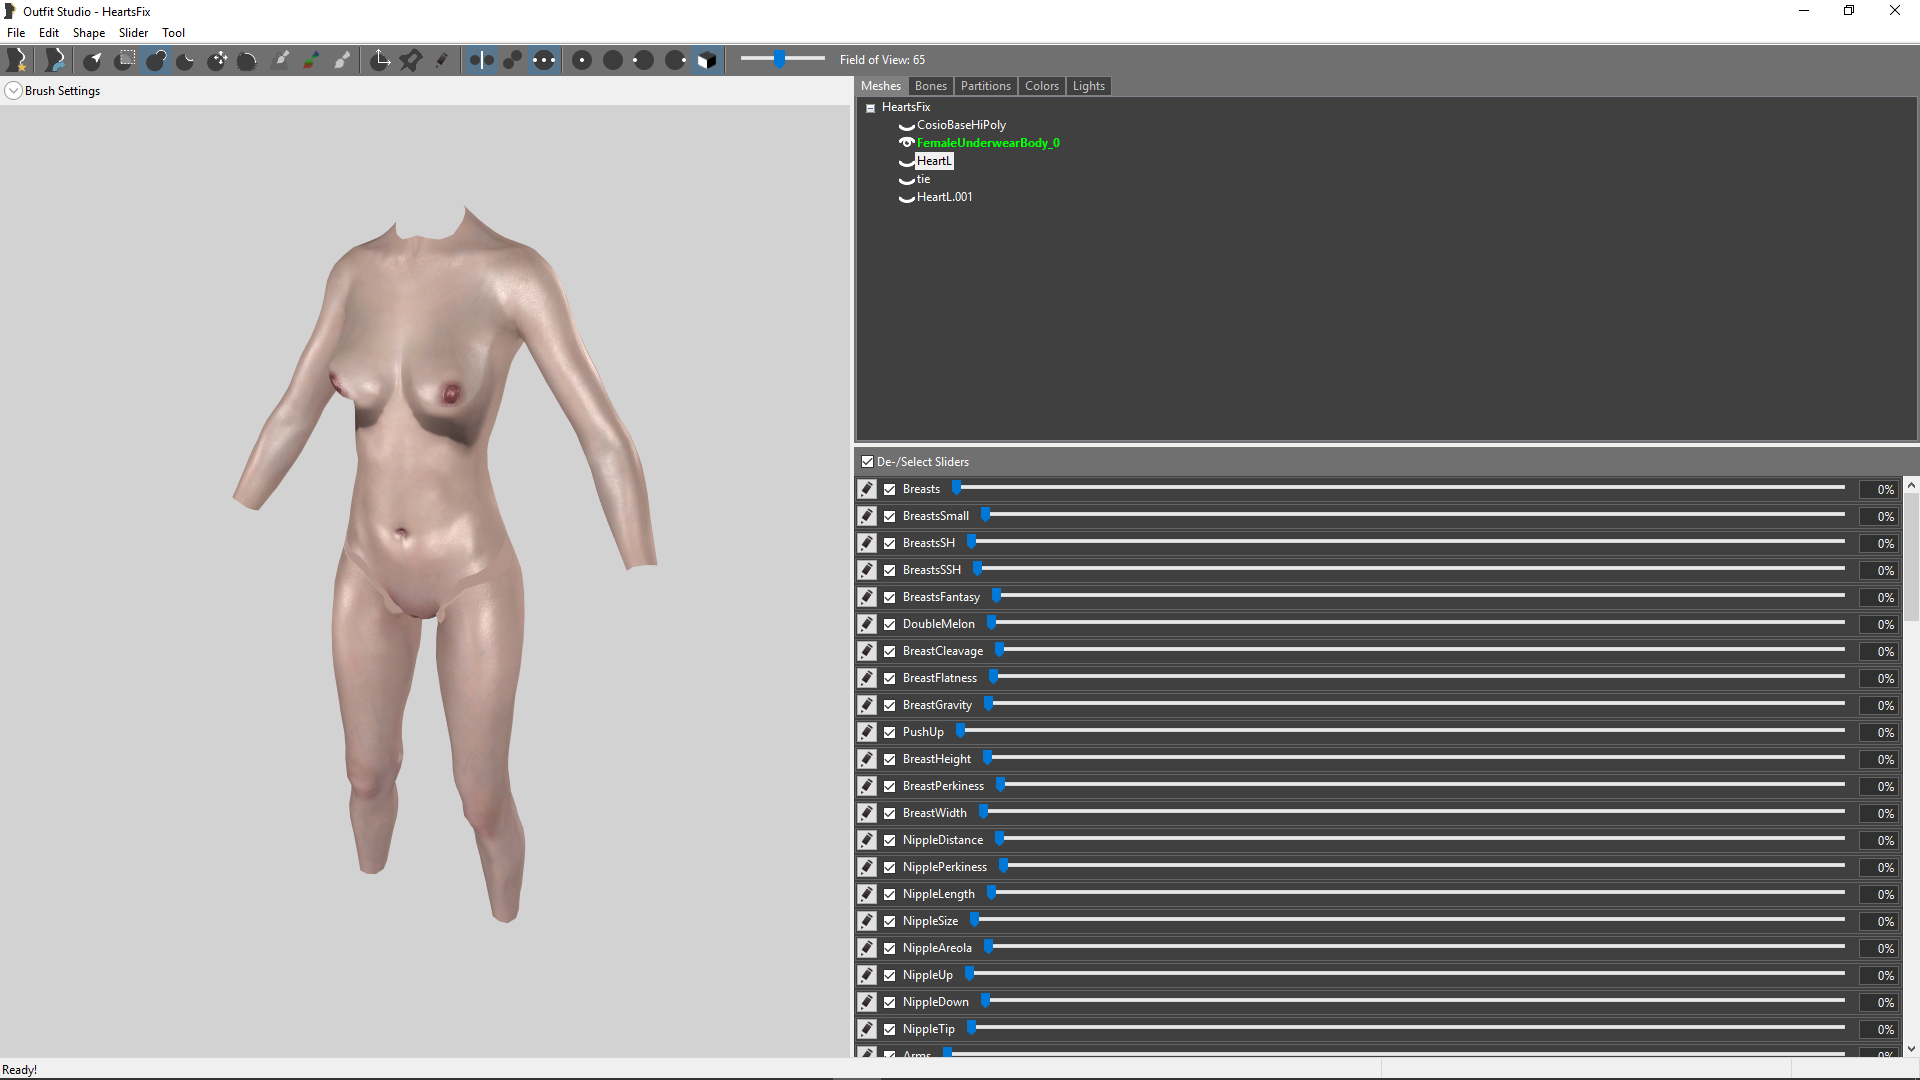Click the NippleAreola percentage value field
This screenshot has height=1080, width=1920.
coord(1879,949)
